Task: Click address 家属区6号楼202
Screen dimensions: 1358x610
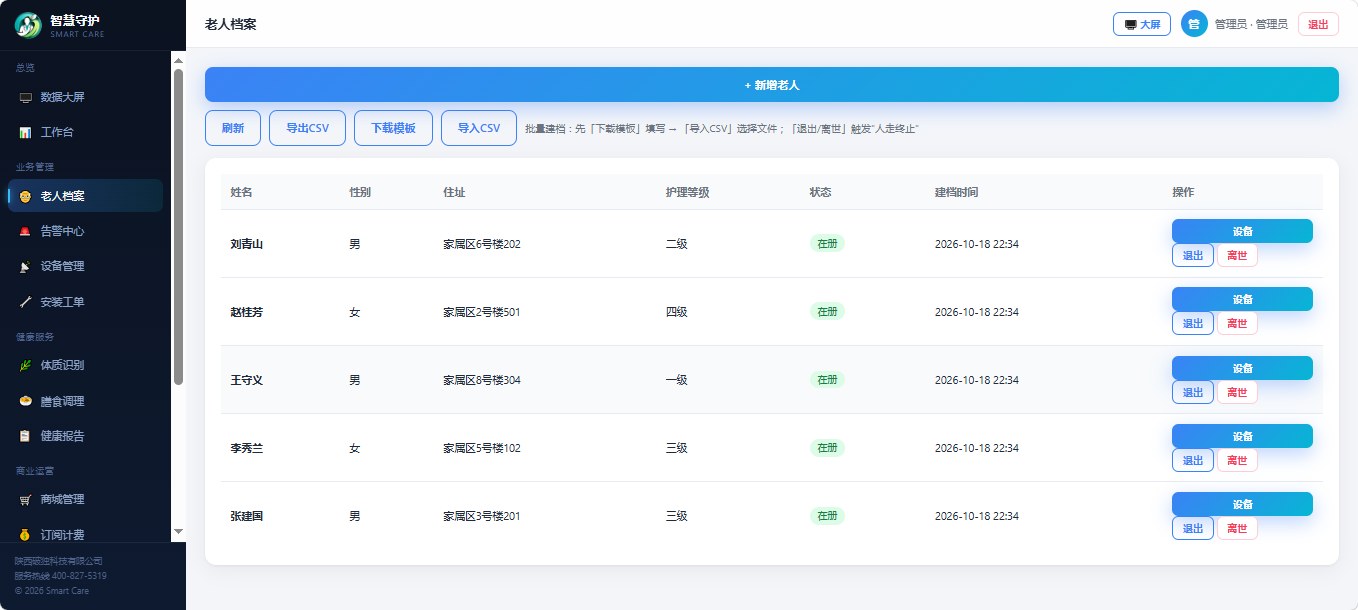Action: [482, 244]
